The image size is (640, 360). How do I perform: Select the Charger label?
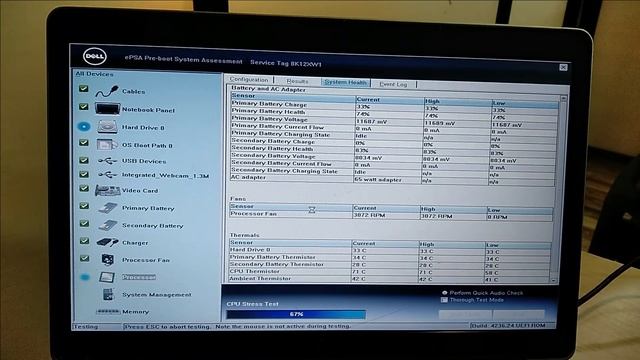[135, 243]
